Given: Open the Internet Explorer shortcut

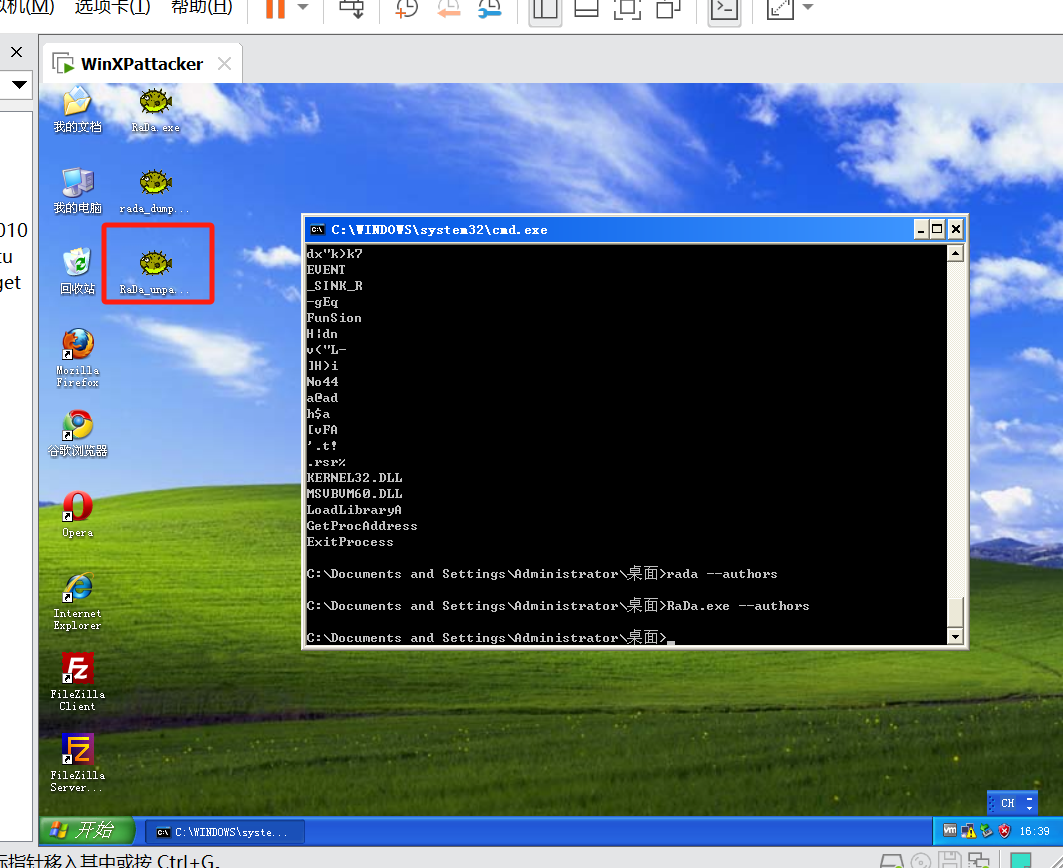Looking at the screenshot, I should pos(77,601).
